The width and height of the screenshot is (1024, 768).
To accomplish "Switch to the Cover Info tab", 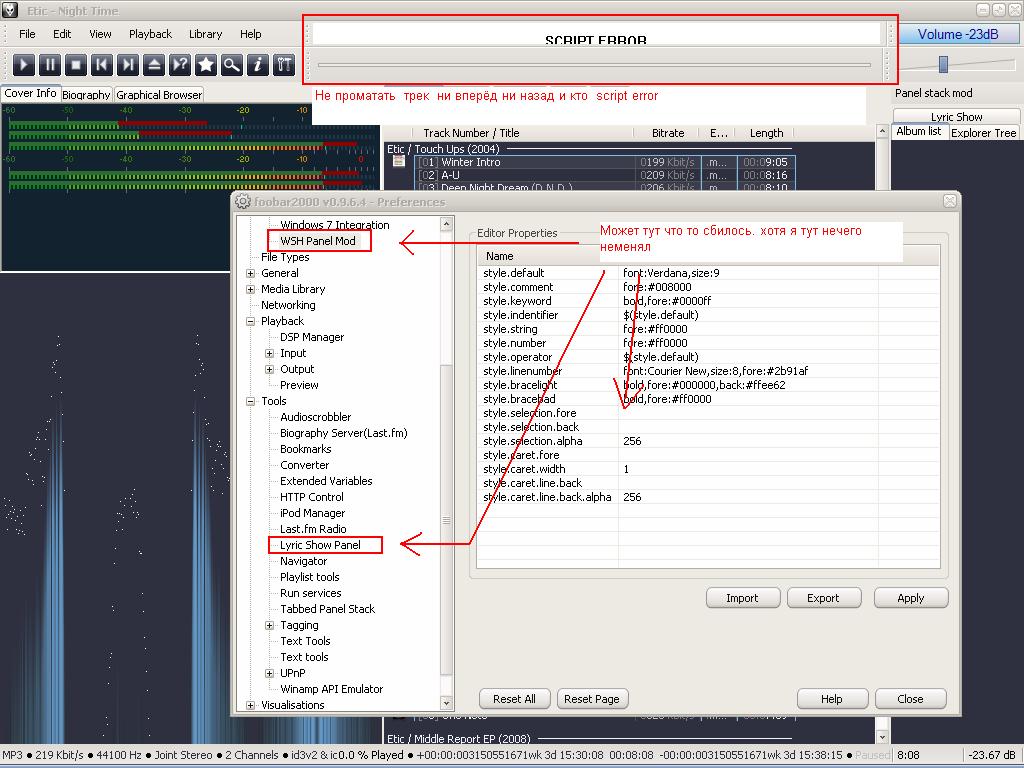I will pyautogui.click(x=31, y=93).
